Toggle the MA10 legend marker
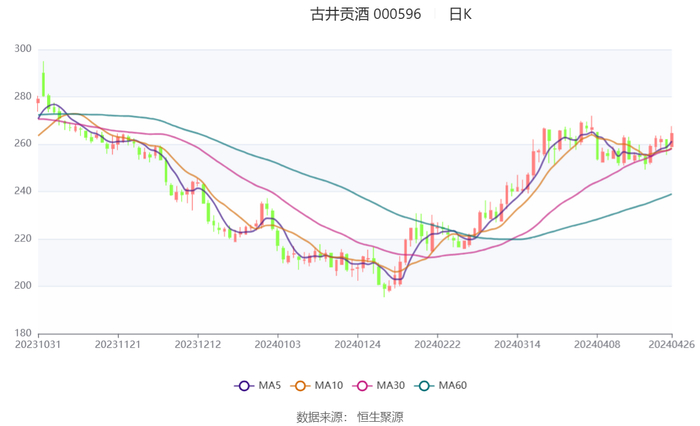The image size is (700, 426). [x=300, y=386]
